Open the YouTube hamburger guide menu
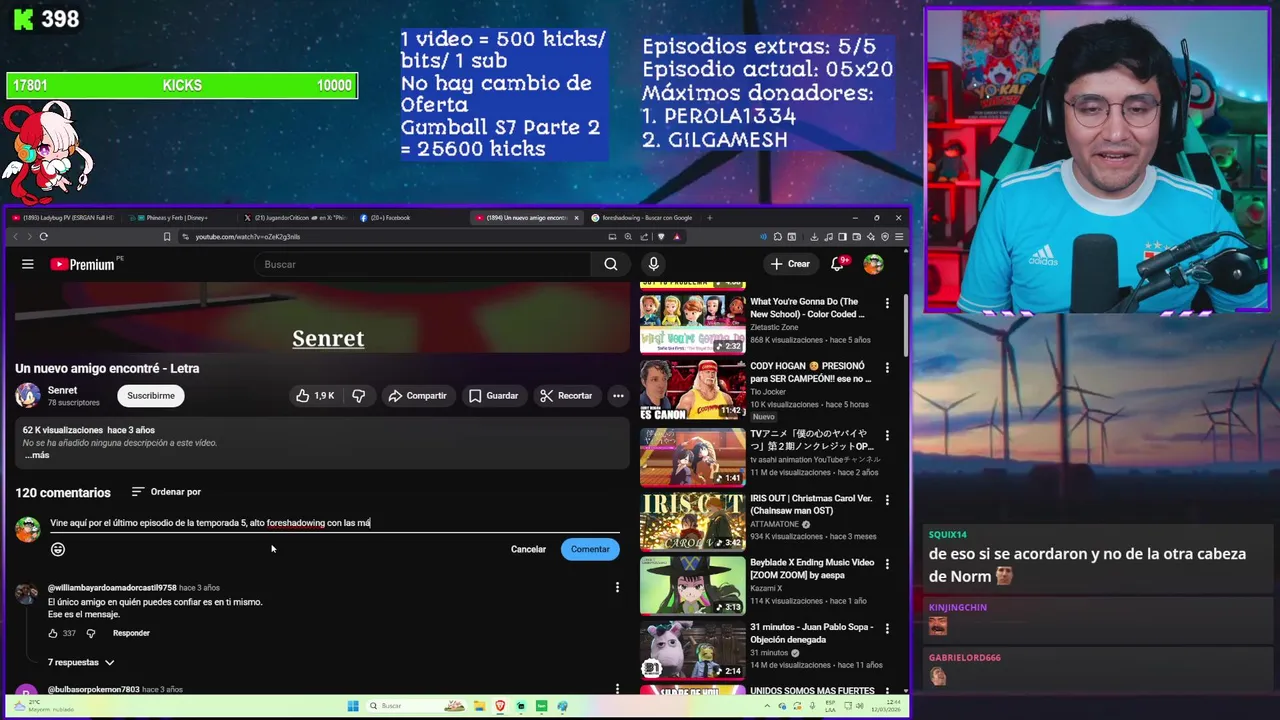1280x720 pixels. pyautogui.click(x=28, y=264)
